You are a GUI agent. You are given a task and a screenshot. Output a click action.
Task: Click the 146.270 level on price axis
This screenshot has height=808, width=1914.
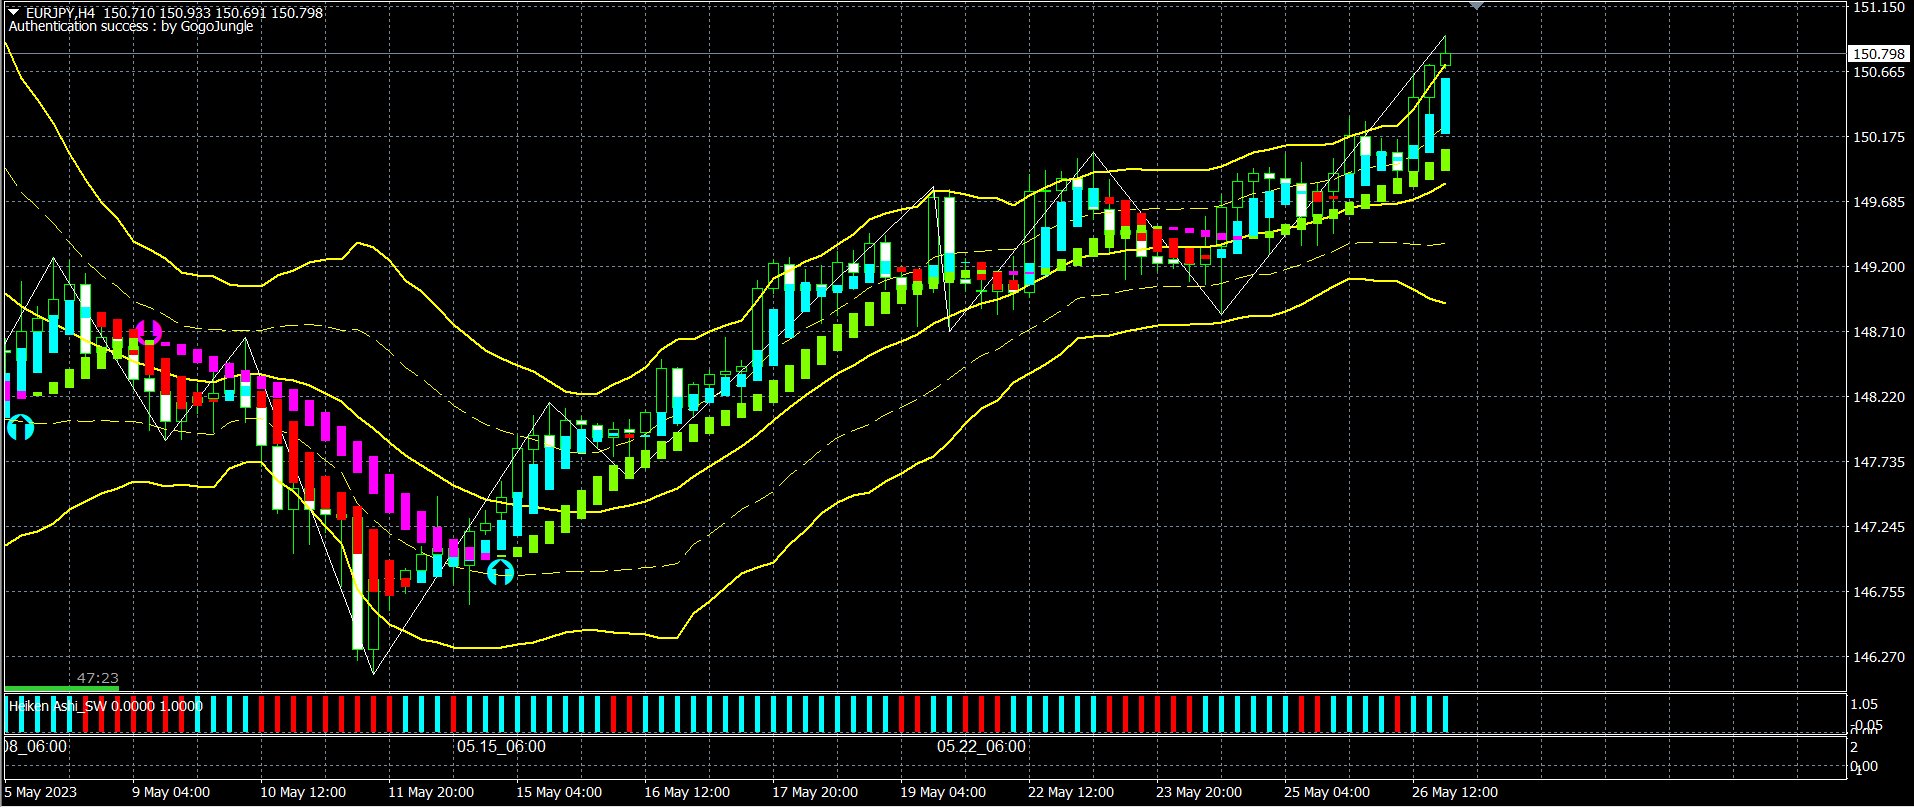(1879, 657)
